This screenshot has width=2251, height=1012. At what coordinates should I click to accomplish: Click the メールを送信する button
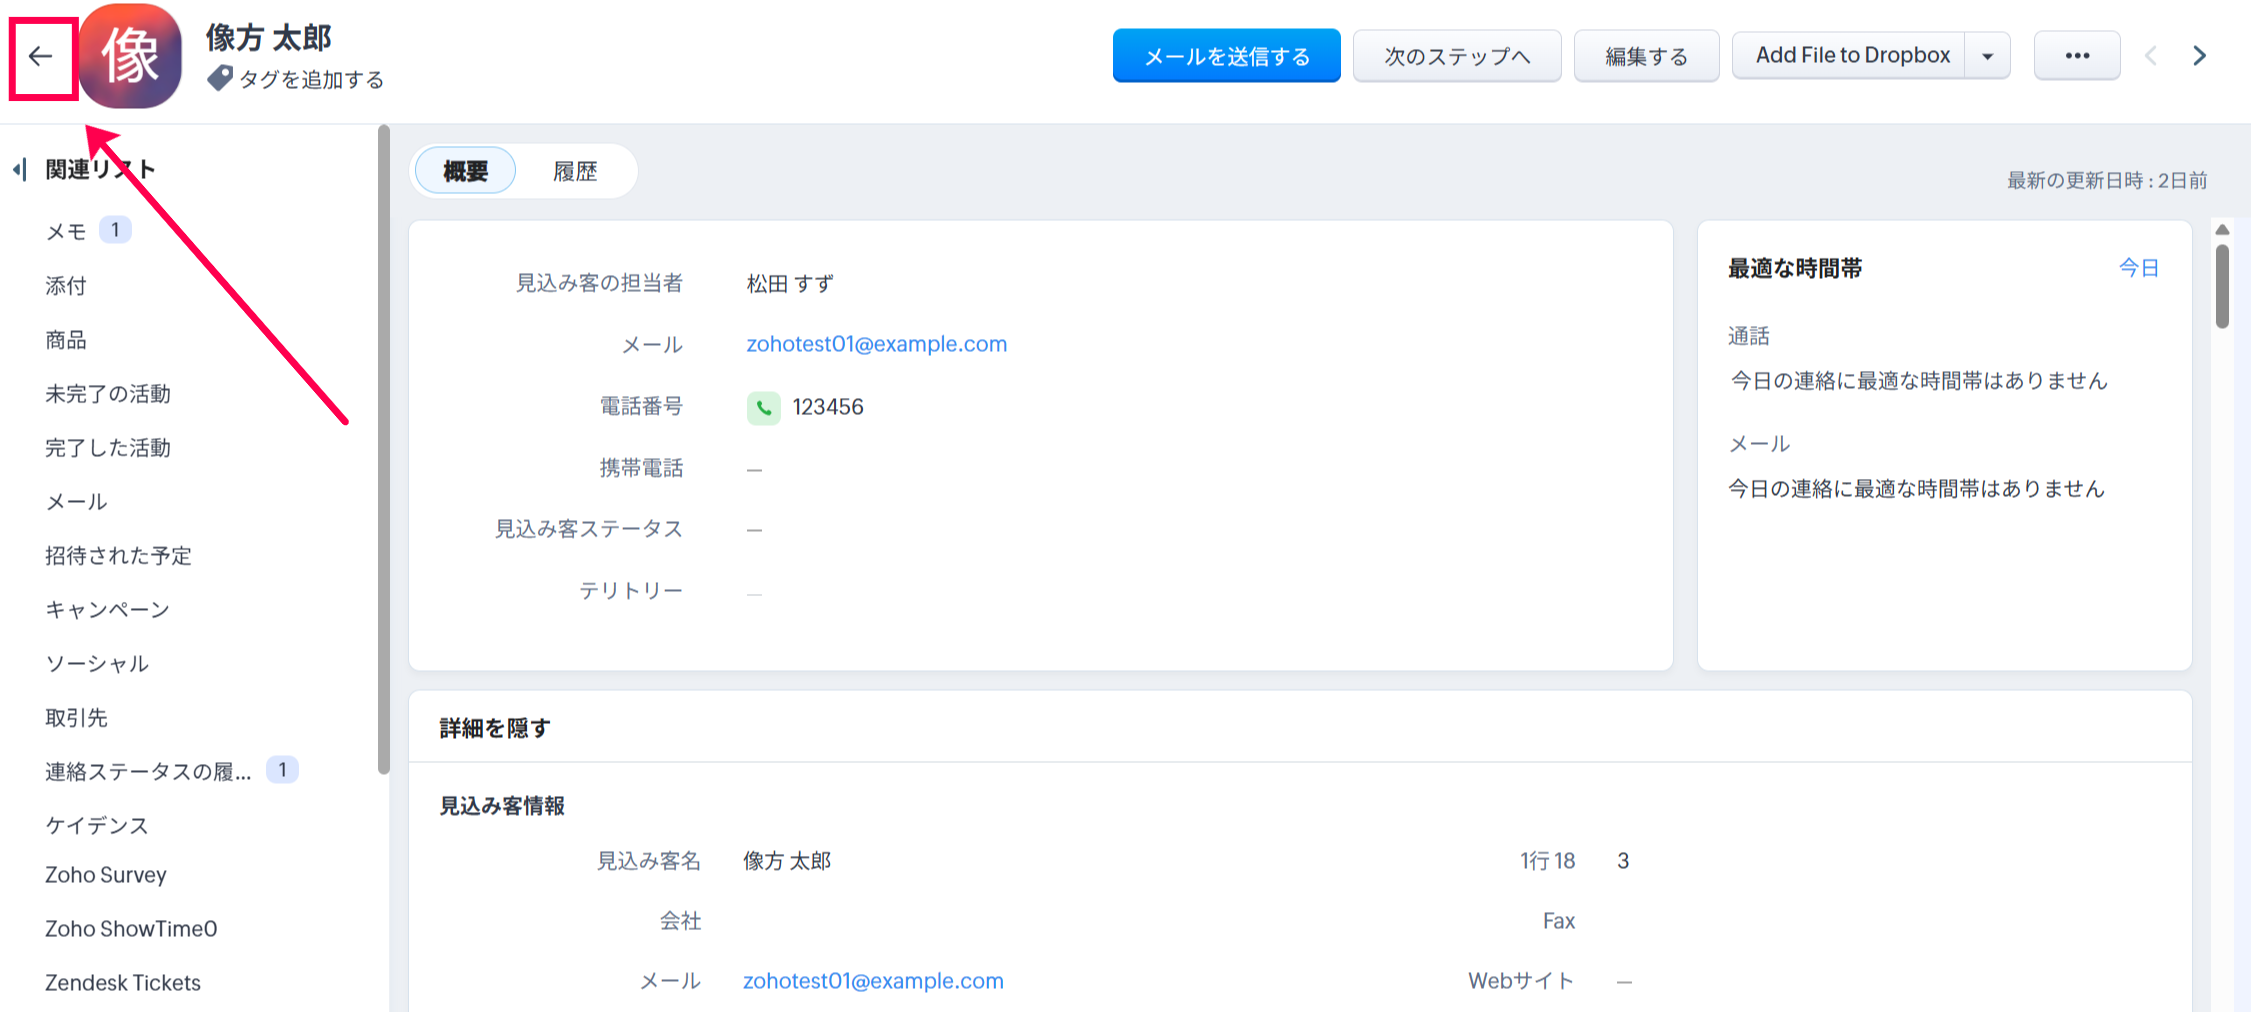1226,56
